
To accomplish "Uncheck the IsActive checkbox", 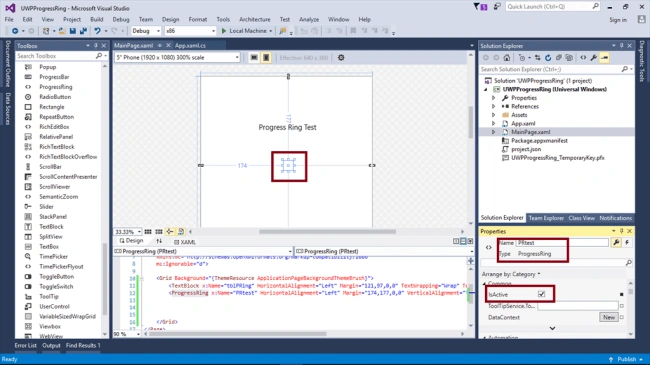I will pos(541,294).
